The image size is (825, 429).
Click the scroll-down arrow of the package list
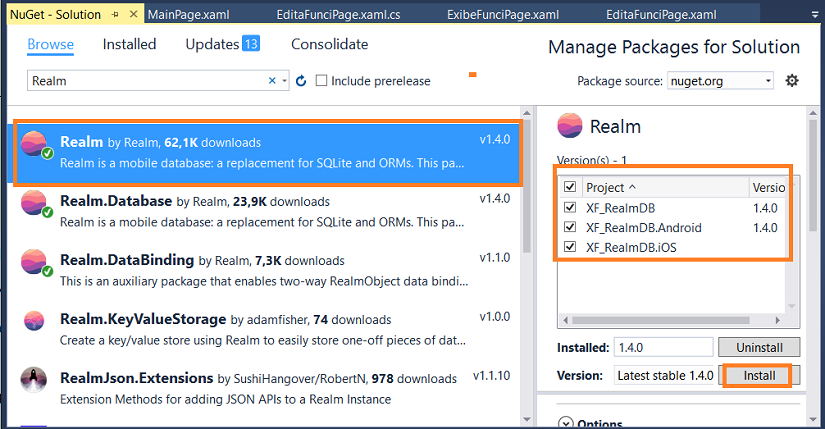(x=527, y=420)
